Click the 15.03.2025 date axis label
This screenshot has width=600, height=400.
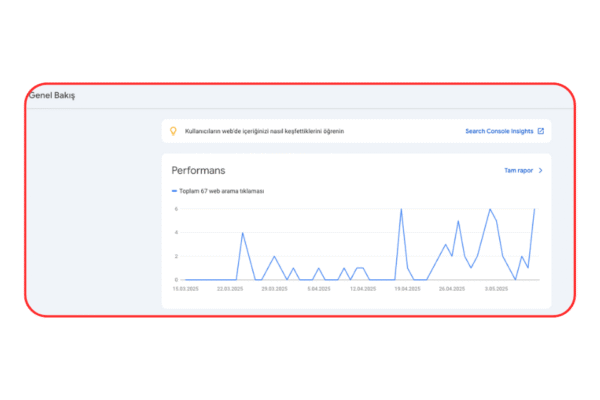click(x=187, y=288)
